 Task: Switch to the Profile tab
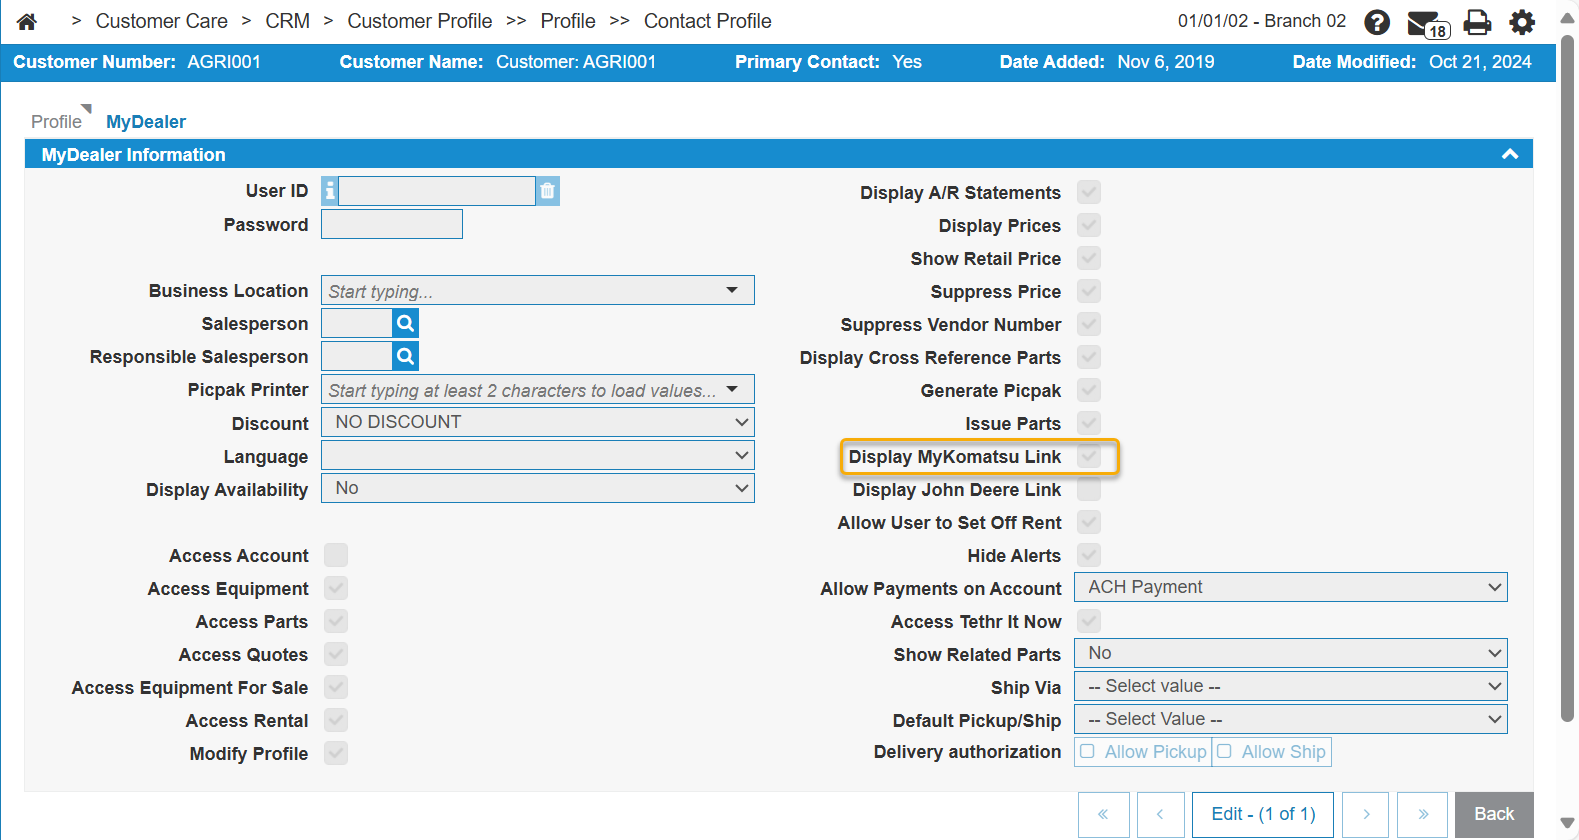pos(56,121)
